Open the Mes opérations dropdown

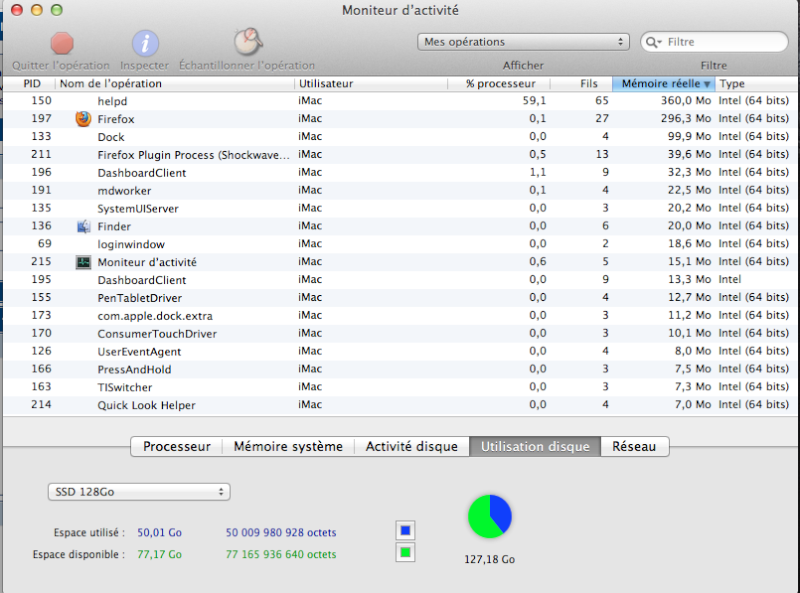click(523, 42)
